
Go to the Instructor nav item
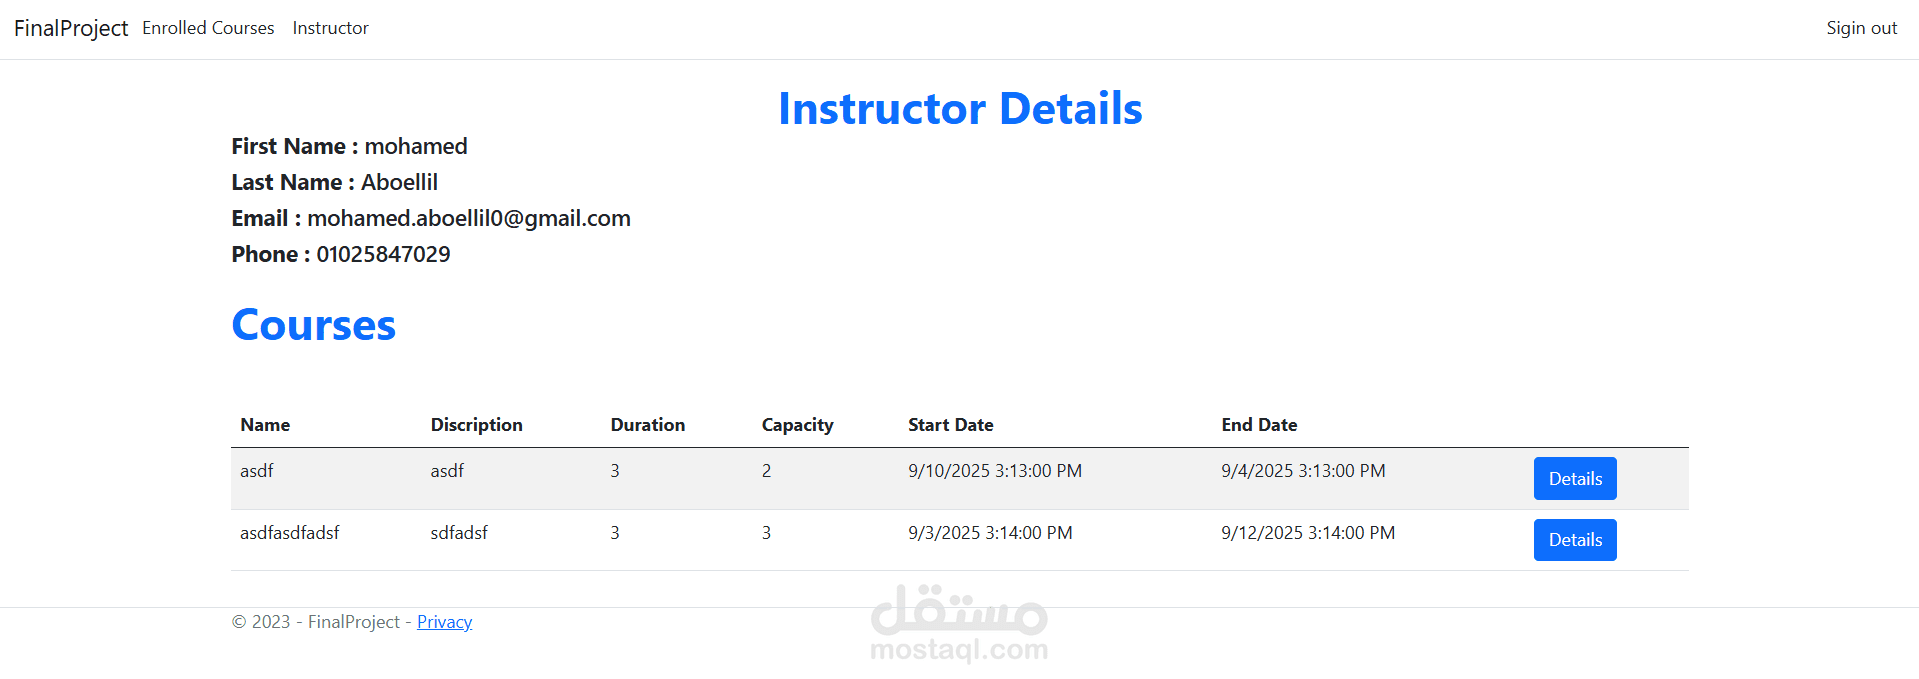click(330, 28)
